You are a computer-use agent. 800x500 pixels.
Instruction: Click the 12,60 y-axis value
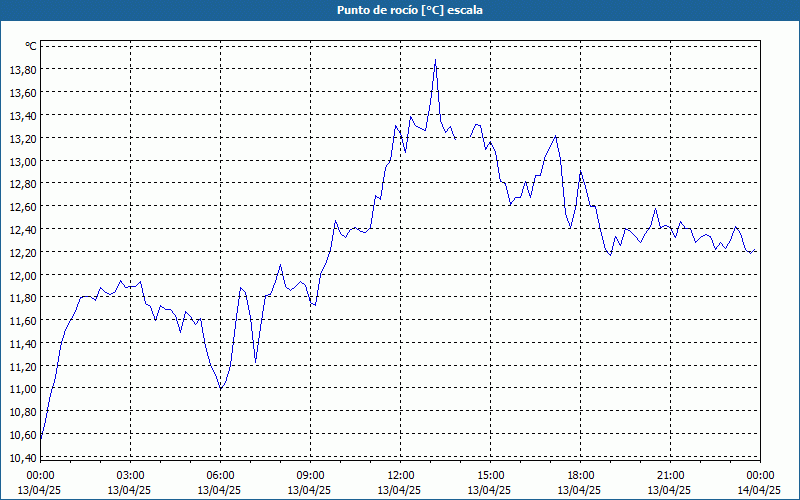[x=23, y=208]
